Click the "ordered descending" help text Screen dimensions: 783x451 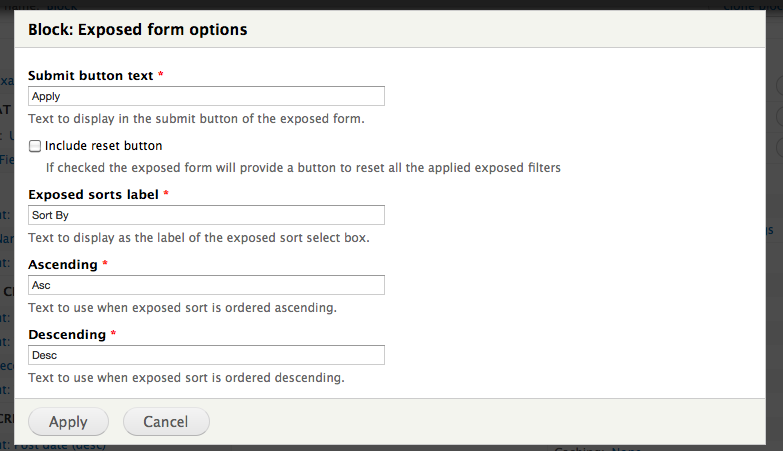[x=186, y=377]
